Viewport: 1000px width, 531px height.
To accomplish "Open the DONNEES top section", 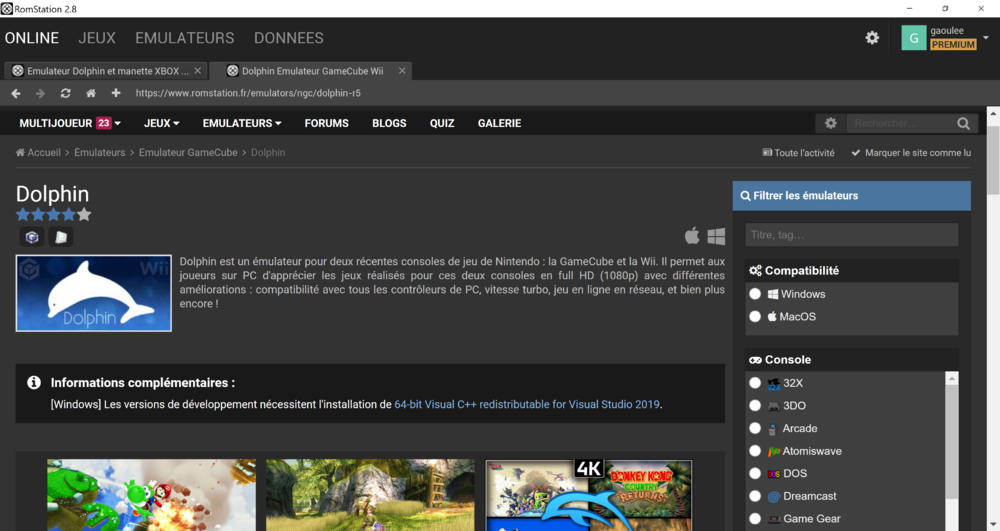I will pos(288,38).
